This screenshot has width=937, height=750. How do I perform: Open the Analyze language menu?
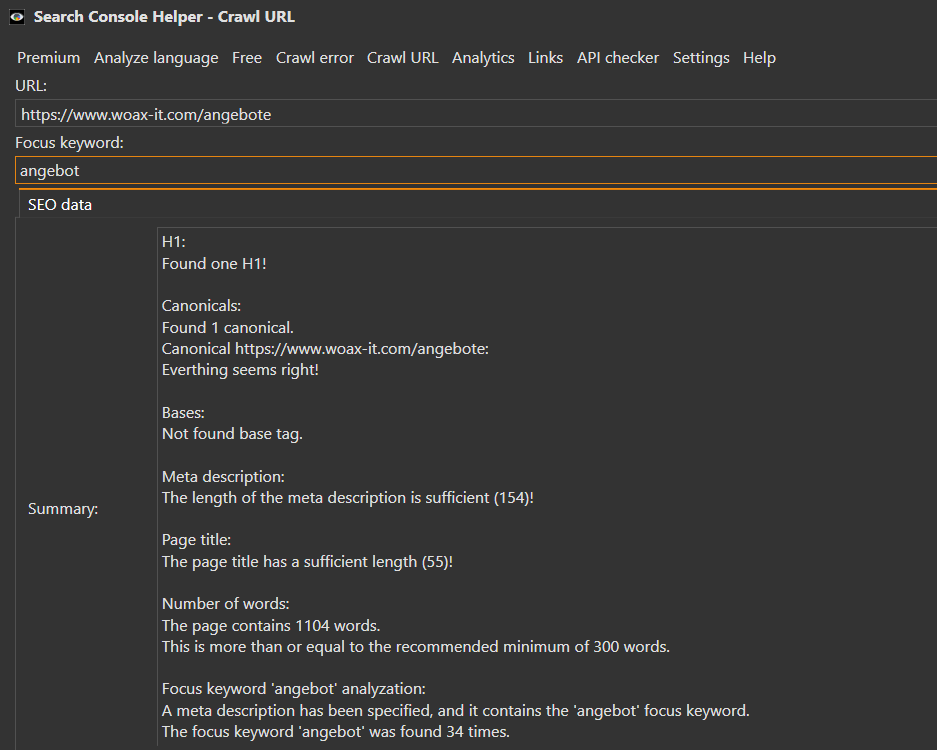point(156,58)
